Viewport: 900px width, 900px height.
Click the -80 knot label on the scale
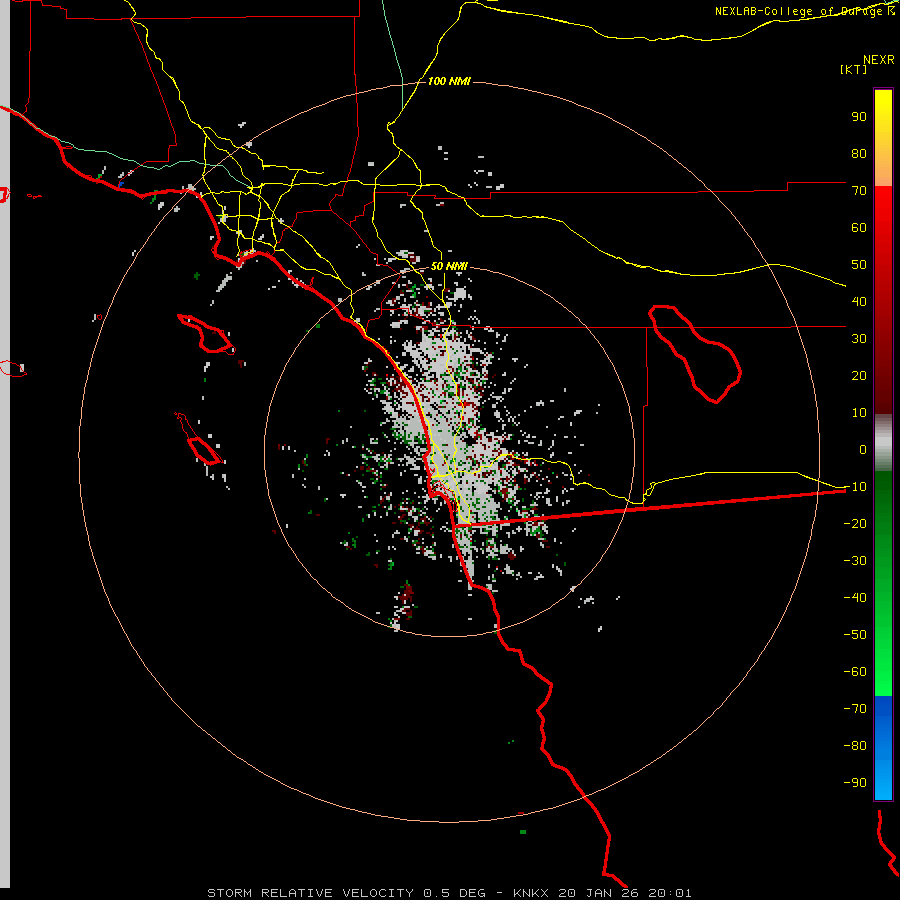click(855, 746)
